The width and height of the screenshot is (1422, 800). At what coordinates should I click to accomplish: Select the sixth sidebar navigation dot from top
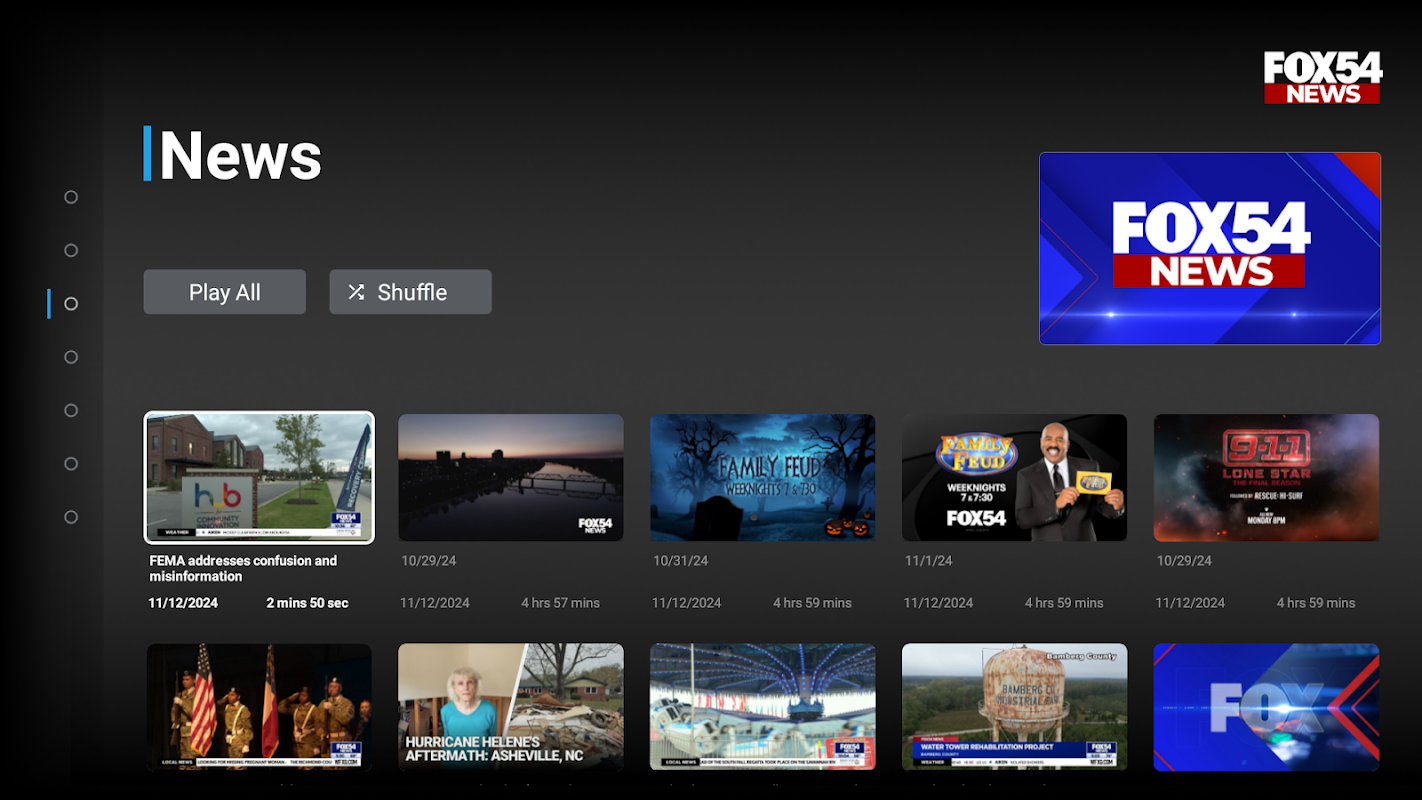(x=71, y=464)
